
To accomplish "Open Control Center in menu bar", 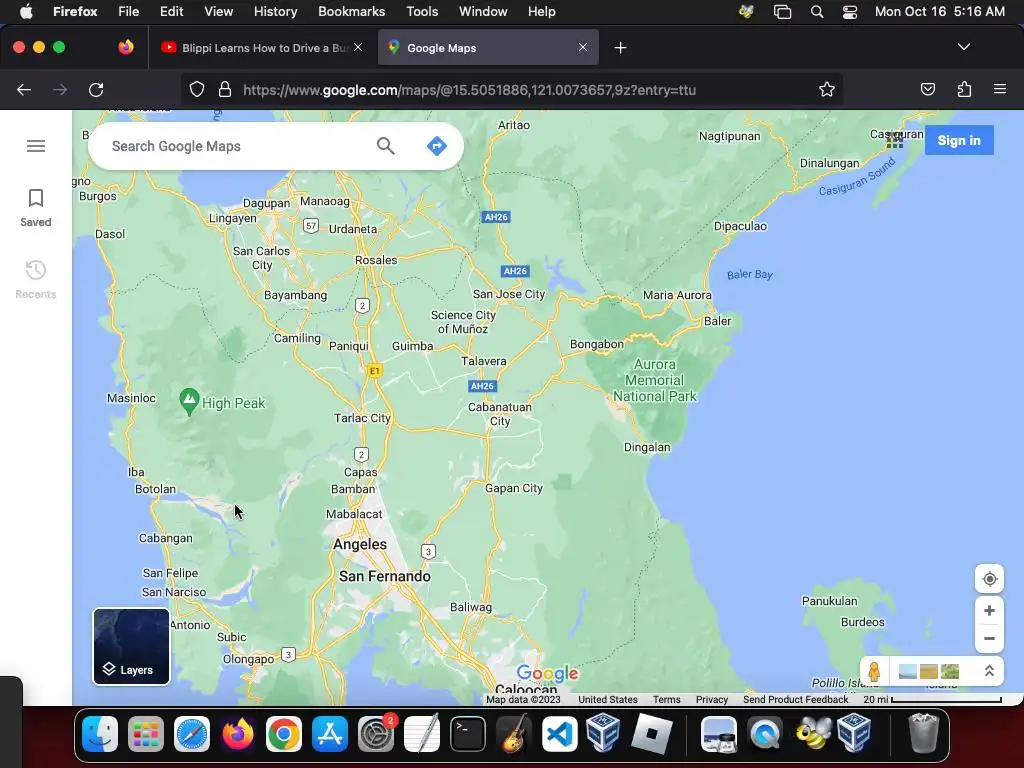I will pos(850,12).
